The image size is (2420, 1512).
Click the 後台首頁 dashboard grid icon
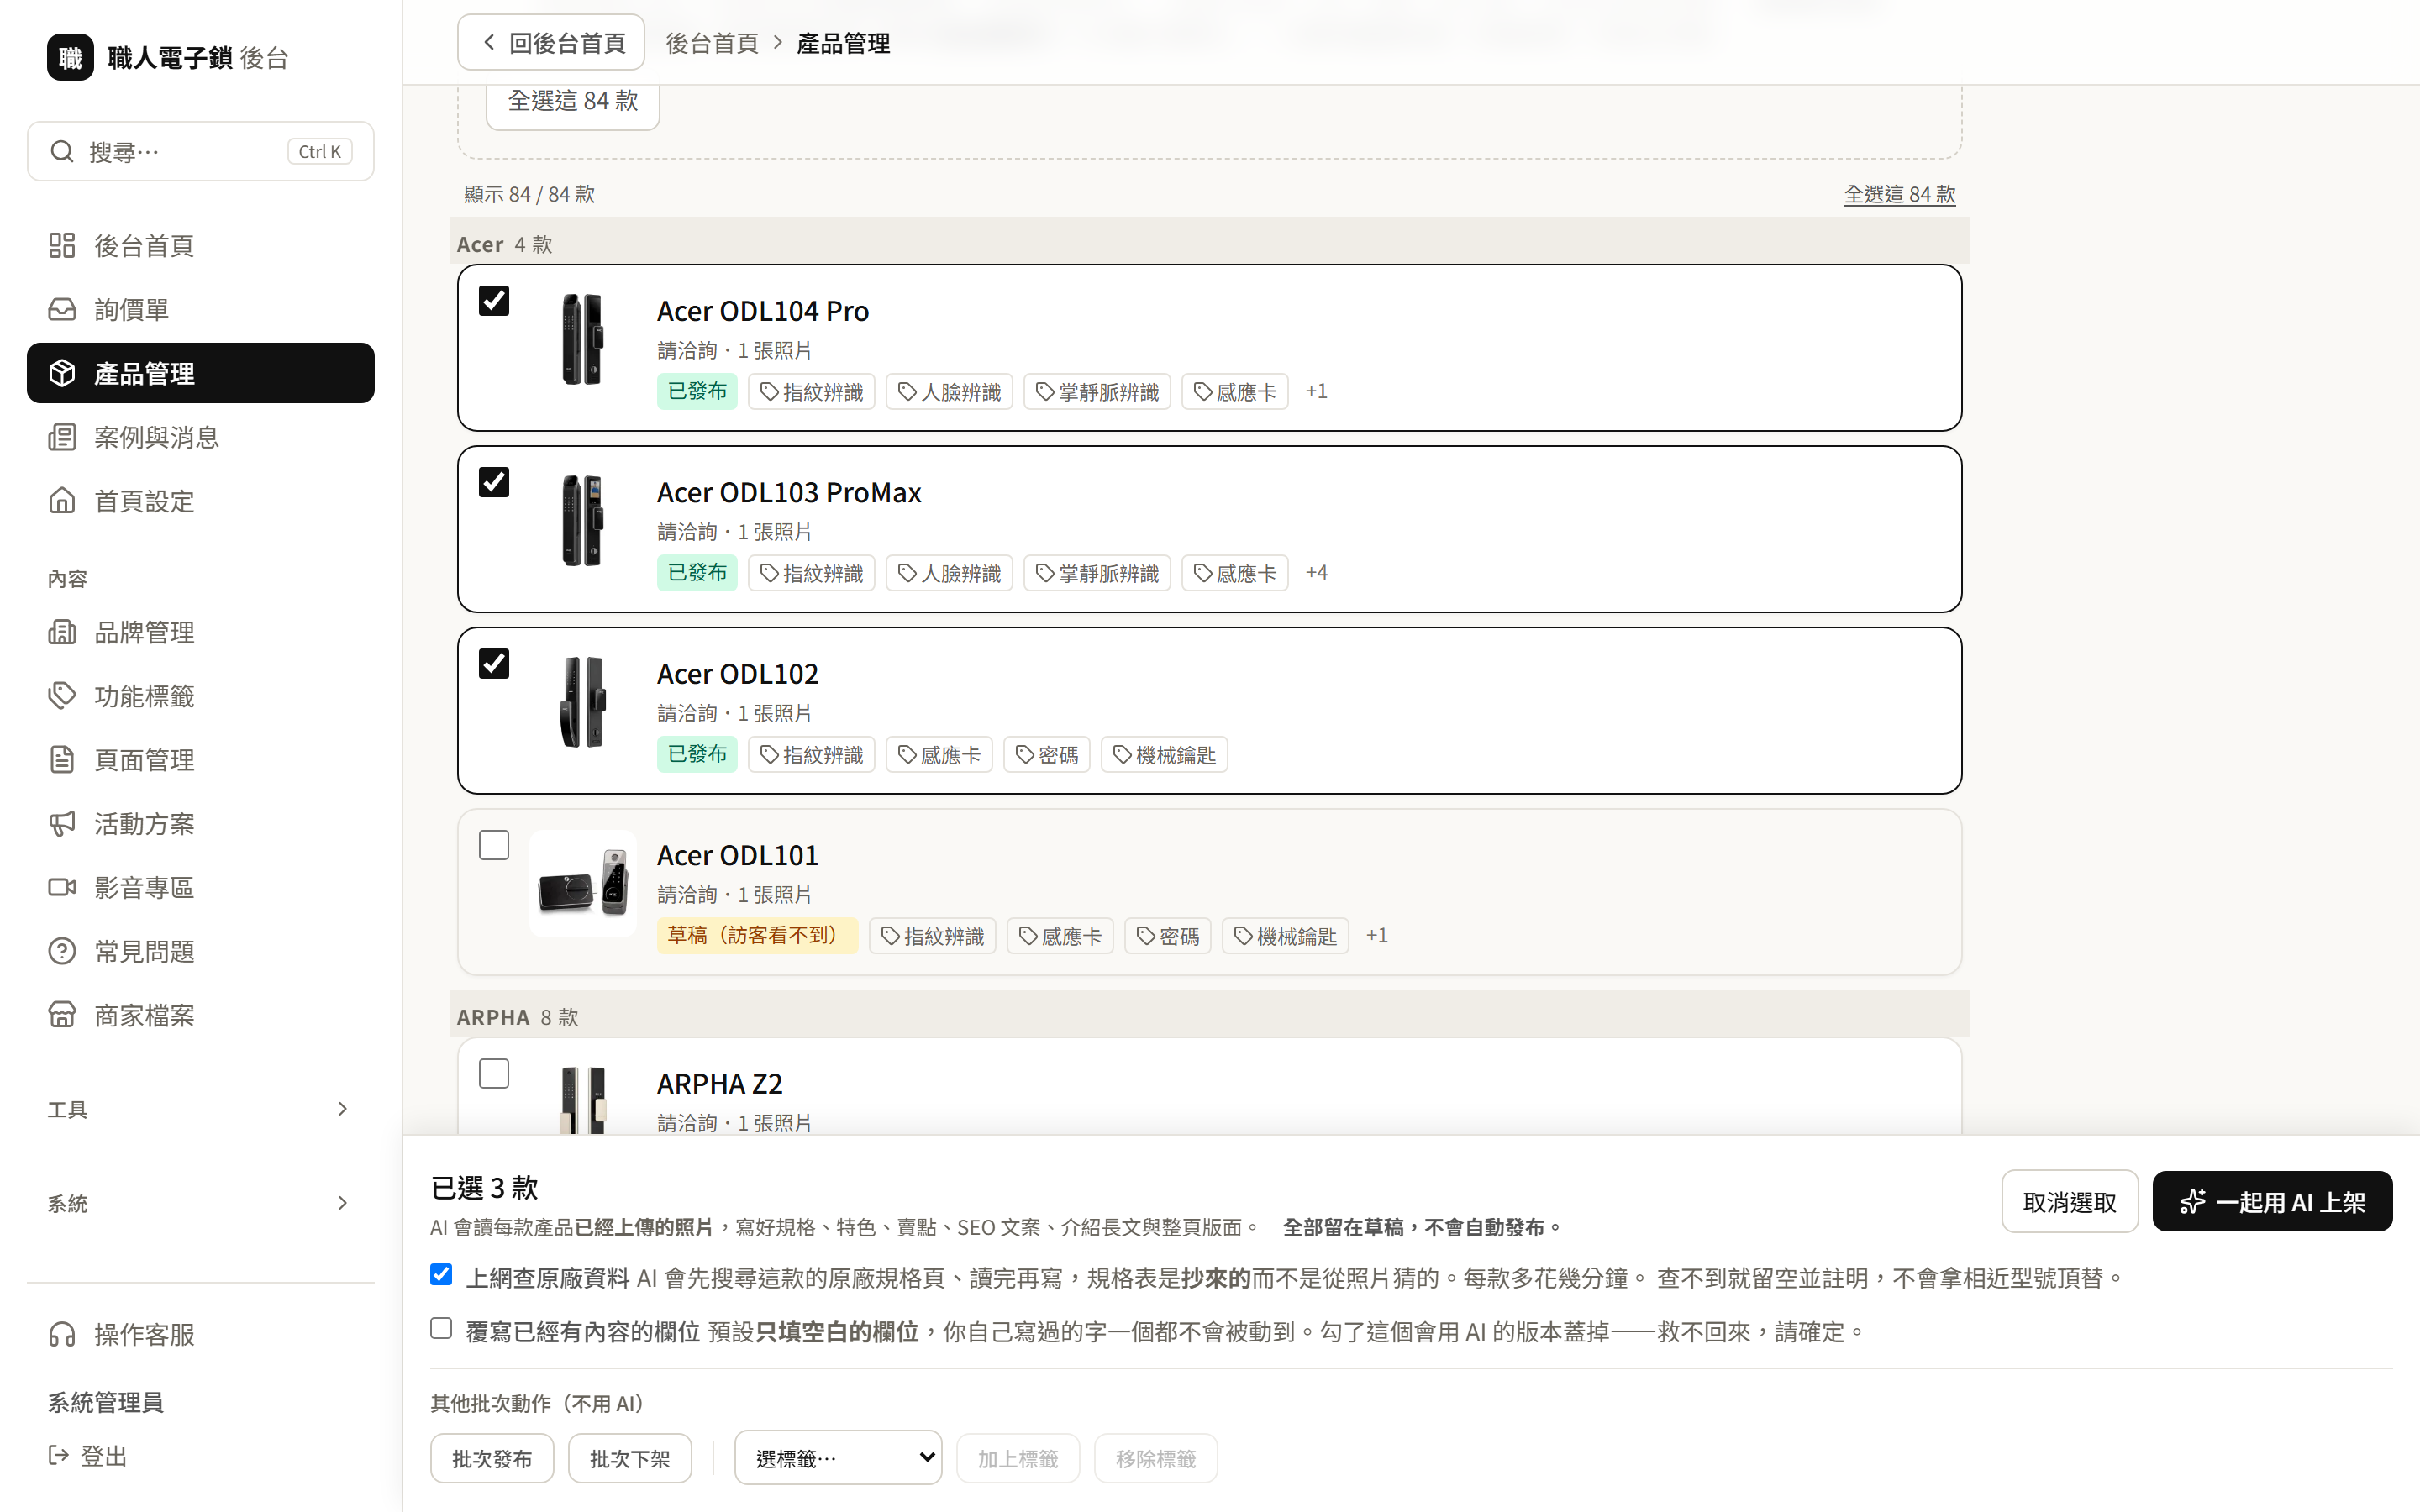click(62, 245)
